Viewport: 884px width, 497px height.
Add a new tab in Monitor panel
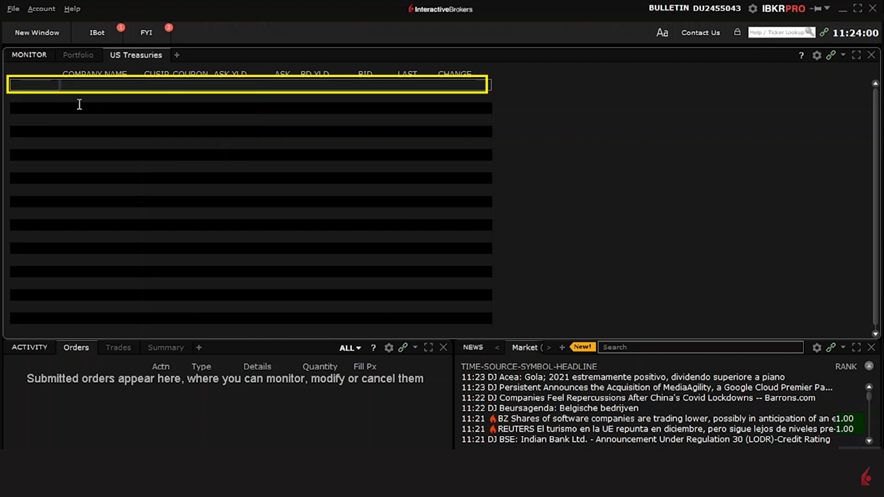pyautogui.click(x=177, y=56)
